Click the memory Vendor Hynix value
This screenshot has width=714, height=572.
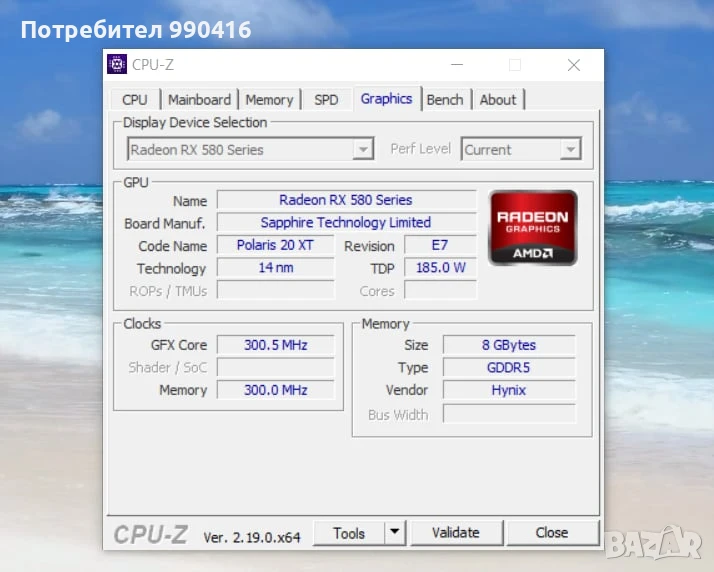tap(509, 390)
